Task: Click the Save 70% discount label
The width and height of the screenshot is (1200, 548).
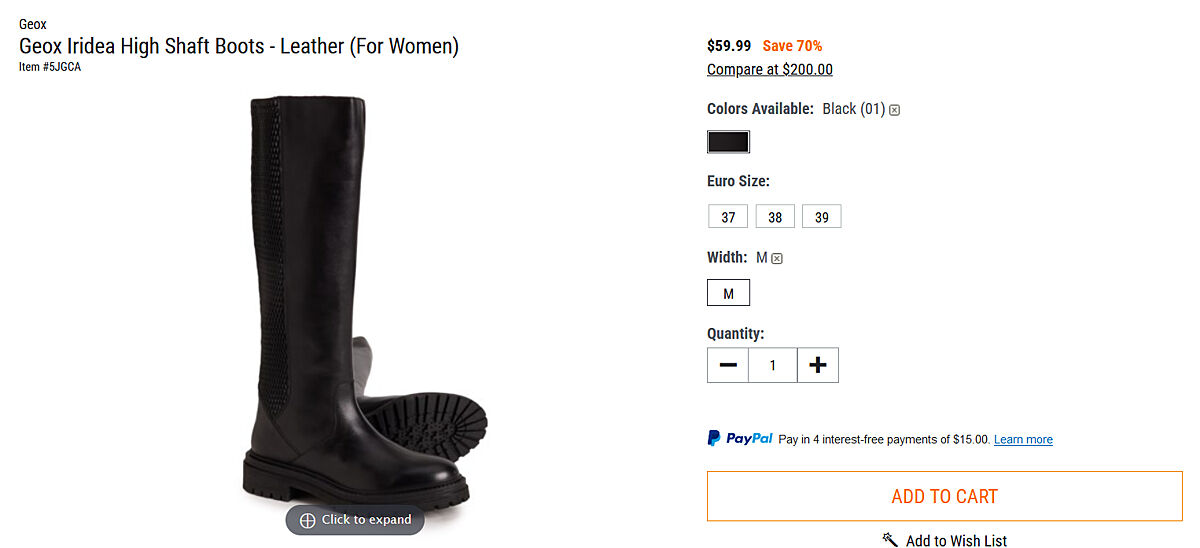Action: 792,46
